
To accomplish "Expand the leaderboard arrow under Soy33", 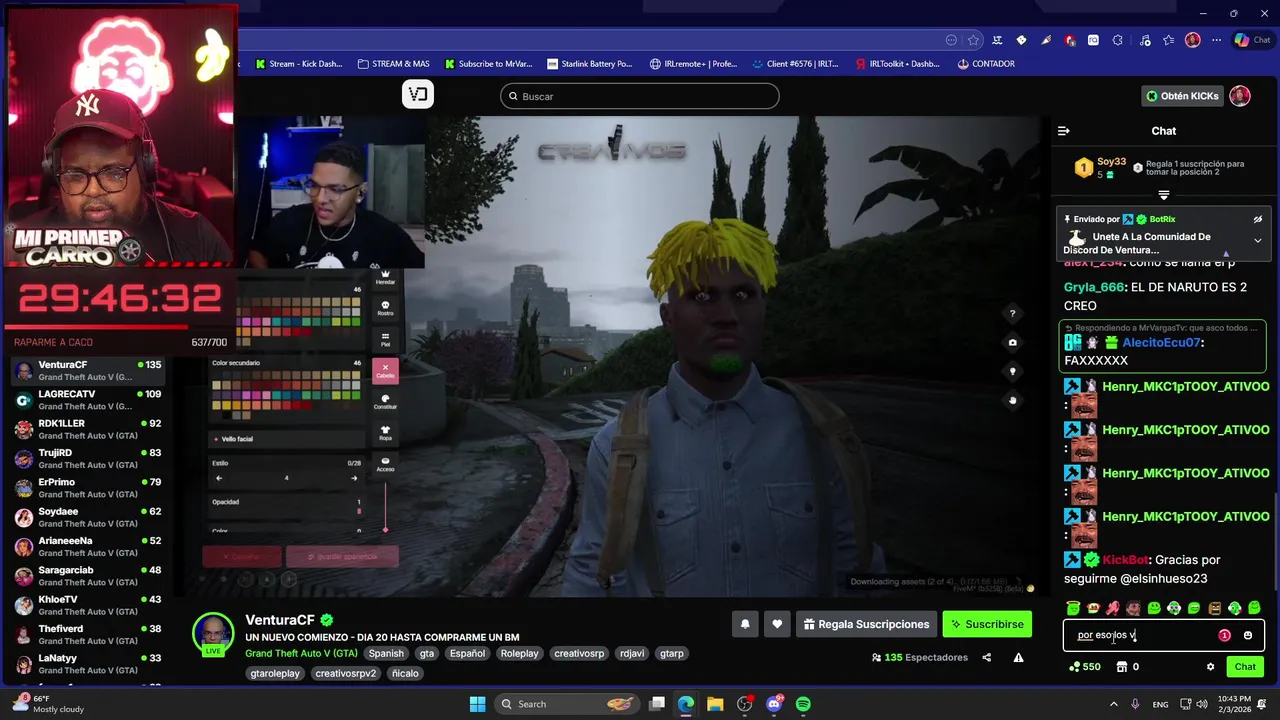I will point(1164,195).
